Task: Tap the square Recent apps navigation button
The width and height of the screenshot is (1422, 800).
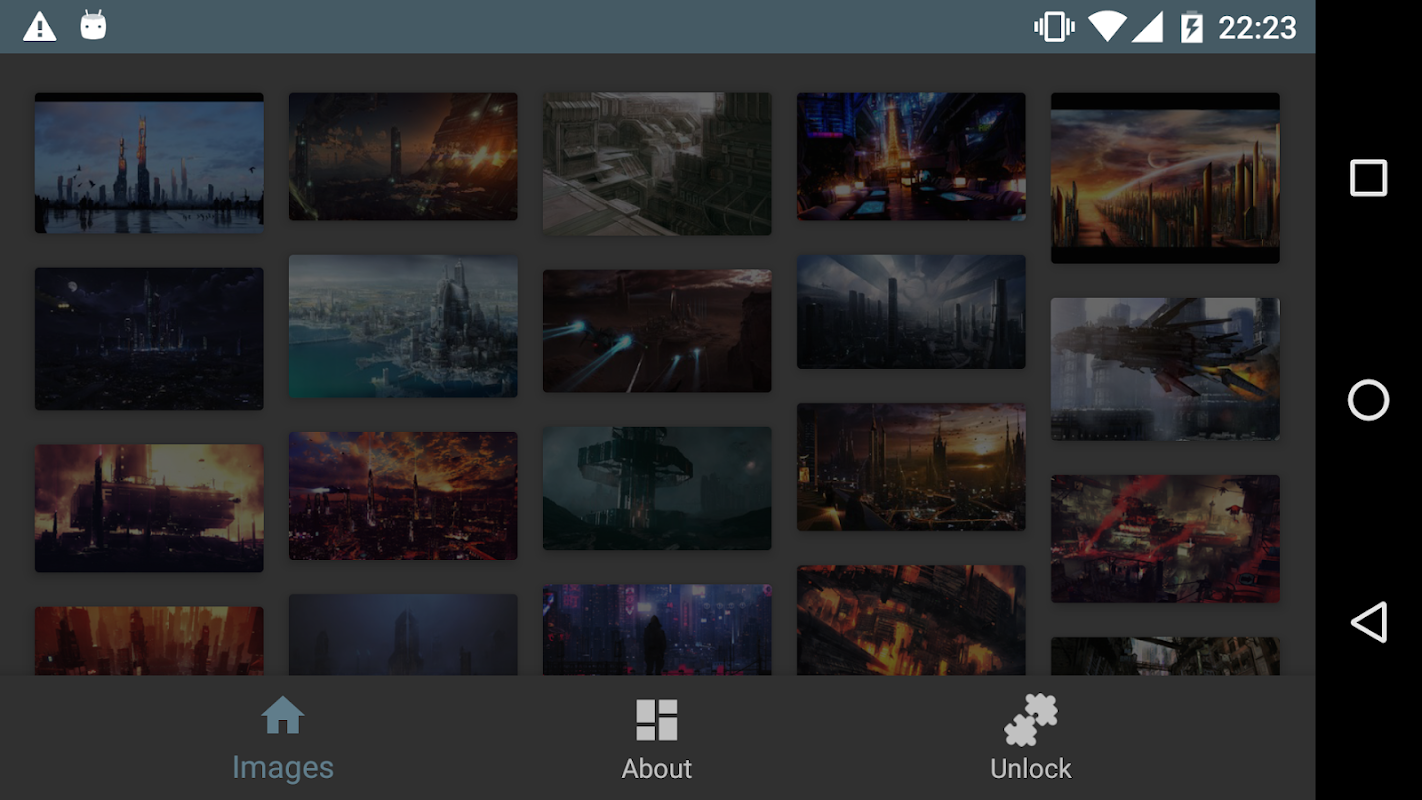Action: (1368, 178)
